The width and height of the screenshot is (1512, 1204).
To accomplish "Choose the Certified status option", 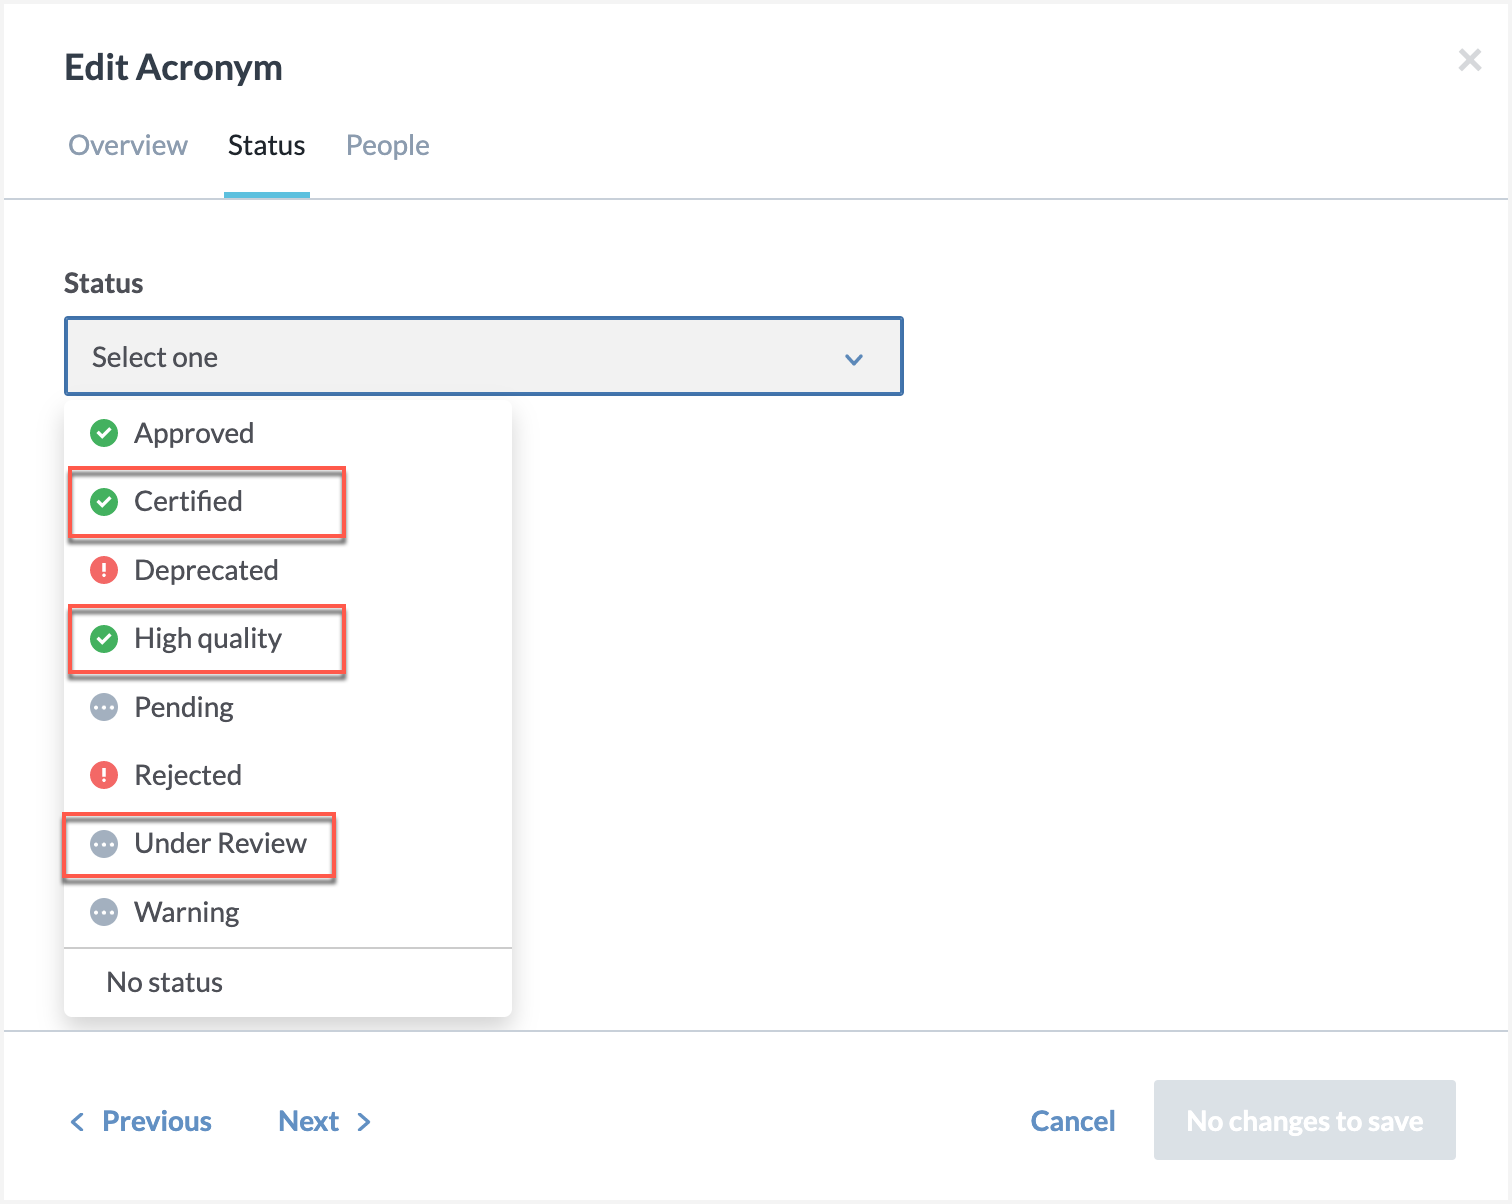I will pyautogui.click(x=288, y=501).
